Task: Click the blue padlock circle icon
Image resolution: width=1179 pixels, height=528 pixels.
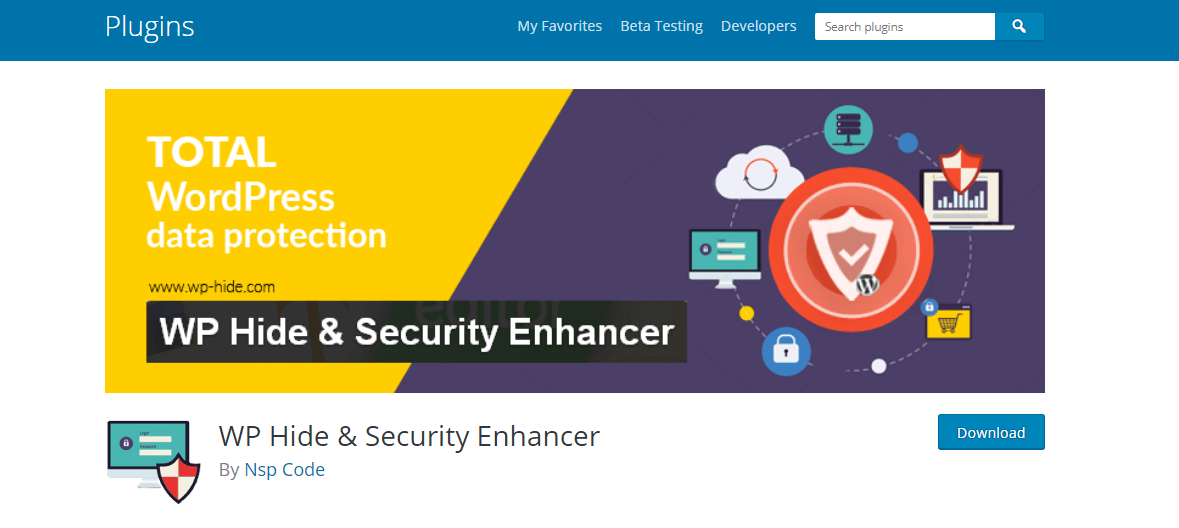Action: point(787,351)
